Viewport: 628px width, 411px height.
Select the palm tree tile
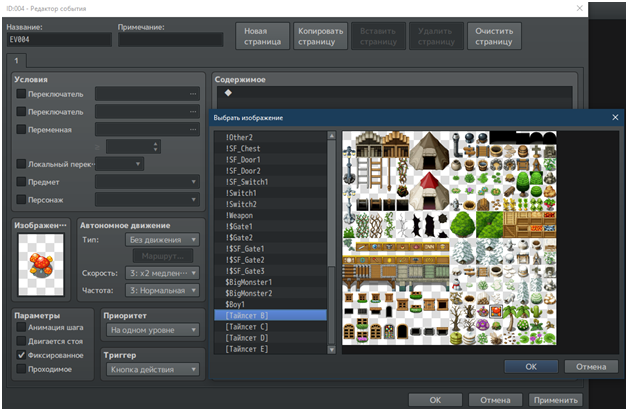click(509, 317)
